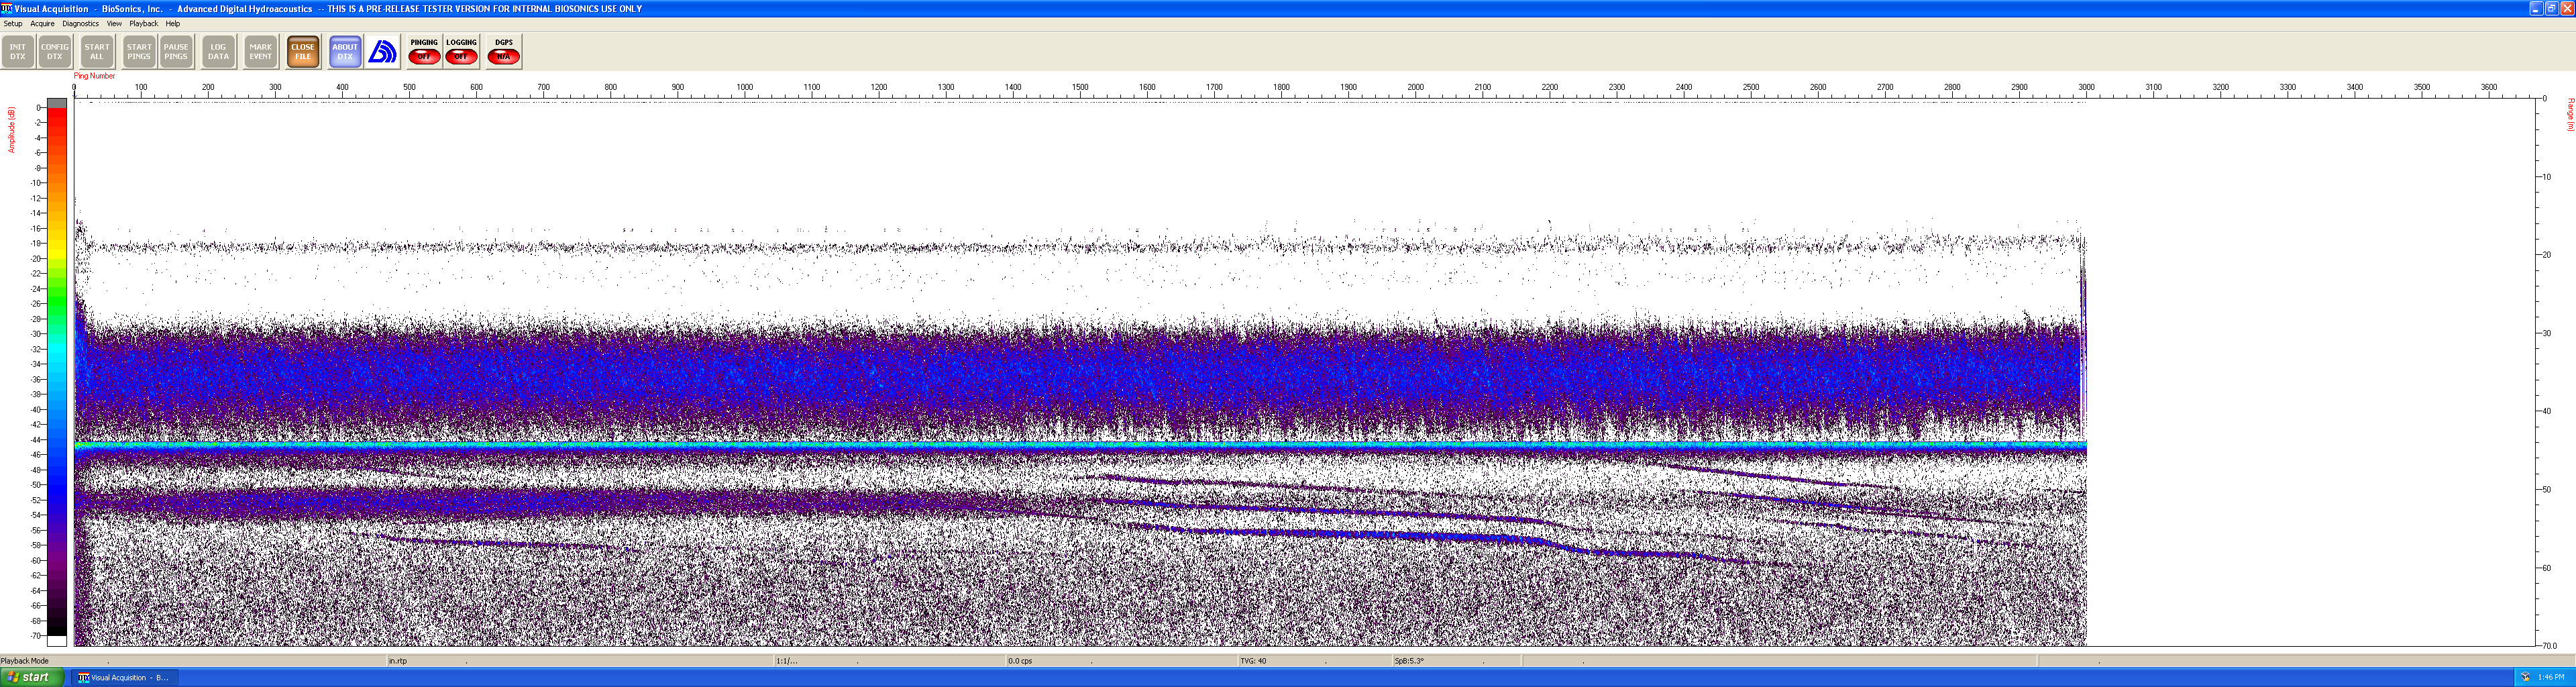Click the SpB:5.3° status entry
The image size is (2576, 687).
tap(1409, 661)
